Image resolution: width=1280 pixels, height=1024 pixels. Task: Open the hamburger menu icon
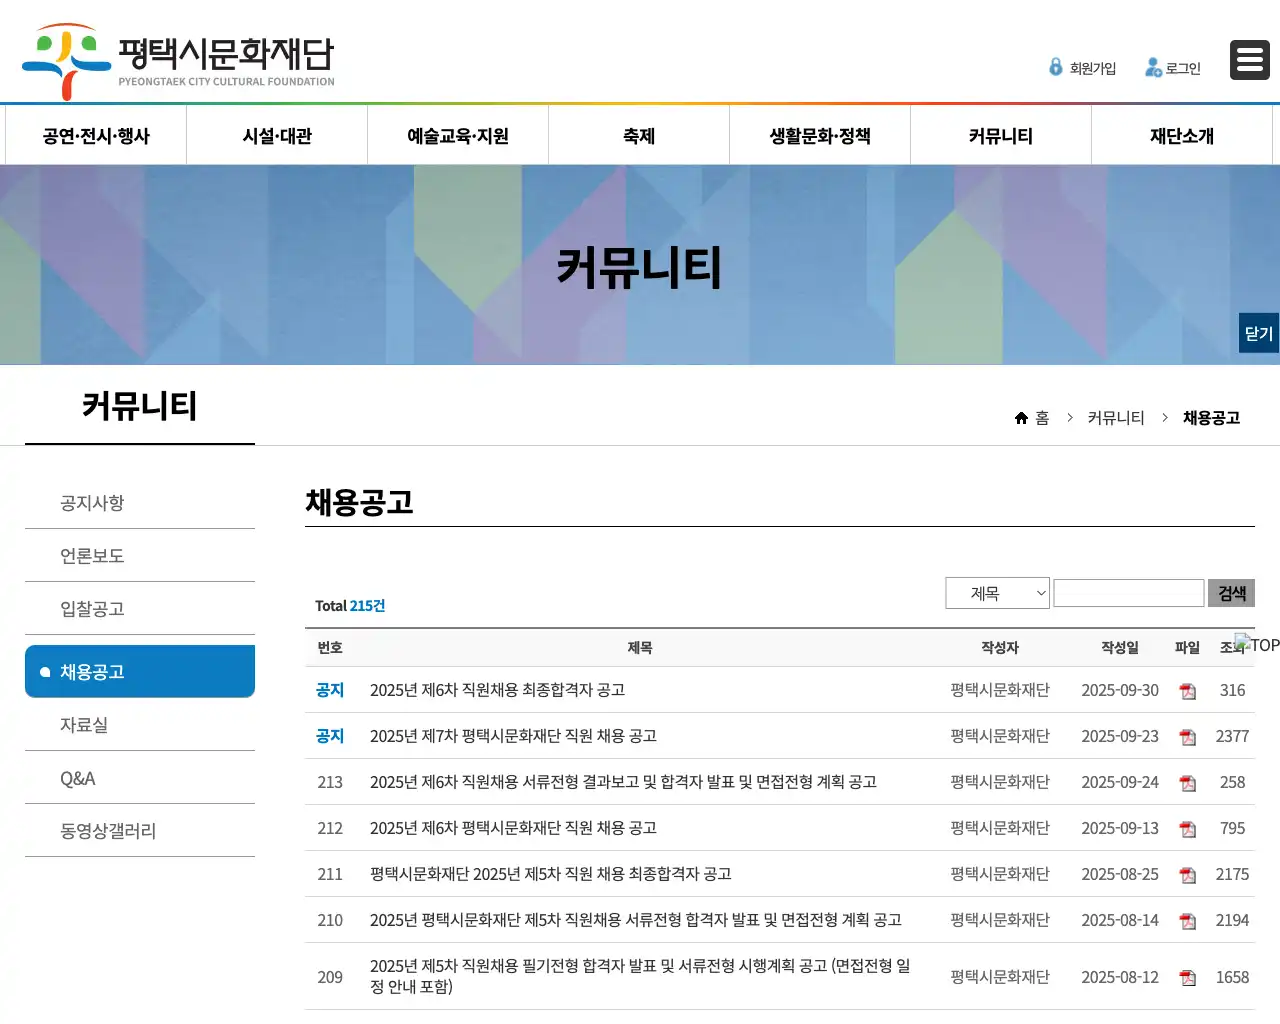point(1249,60)
